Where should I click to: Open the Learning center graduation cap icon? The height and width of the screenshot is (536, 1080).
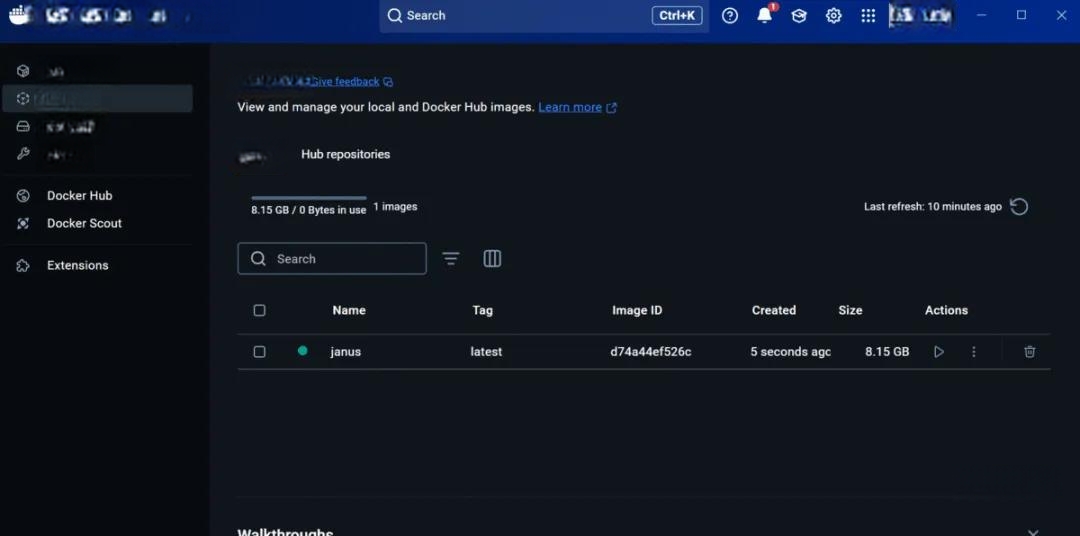click(x=799, y=15)
